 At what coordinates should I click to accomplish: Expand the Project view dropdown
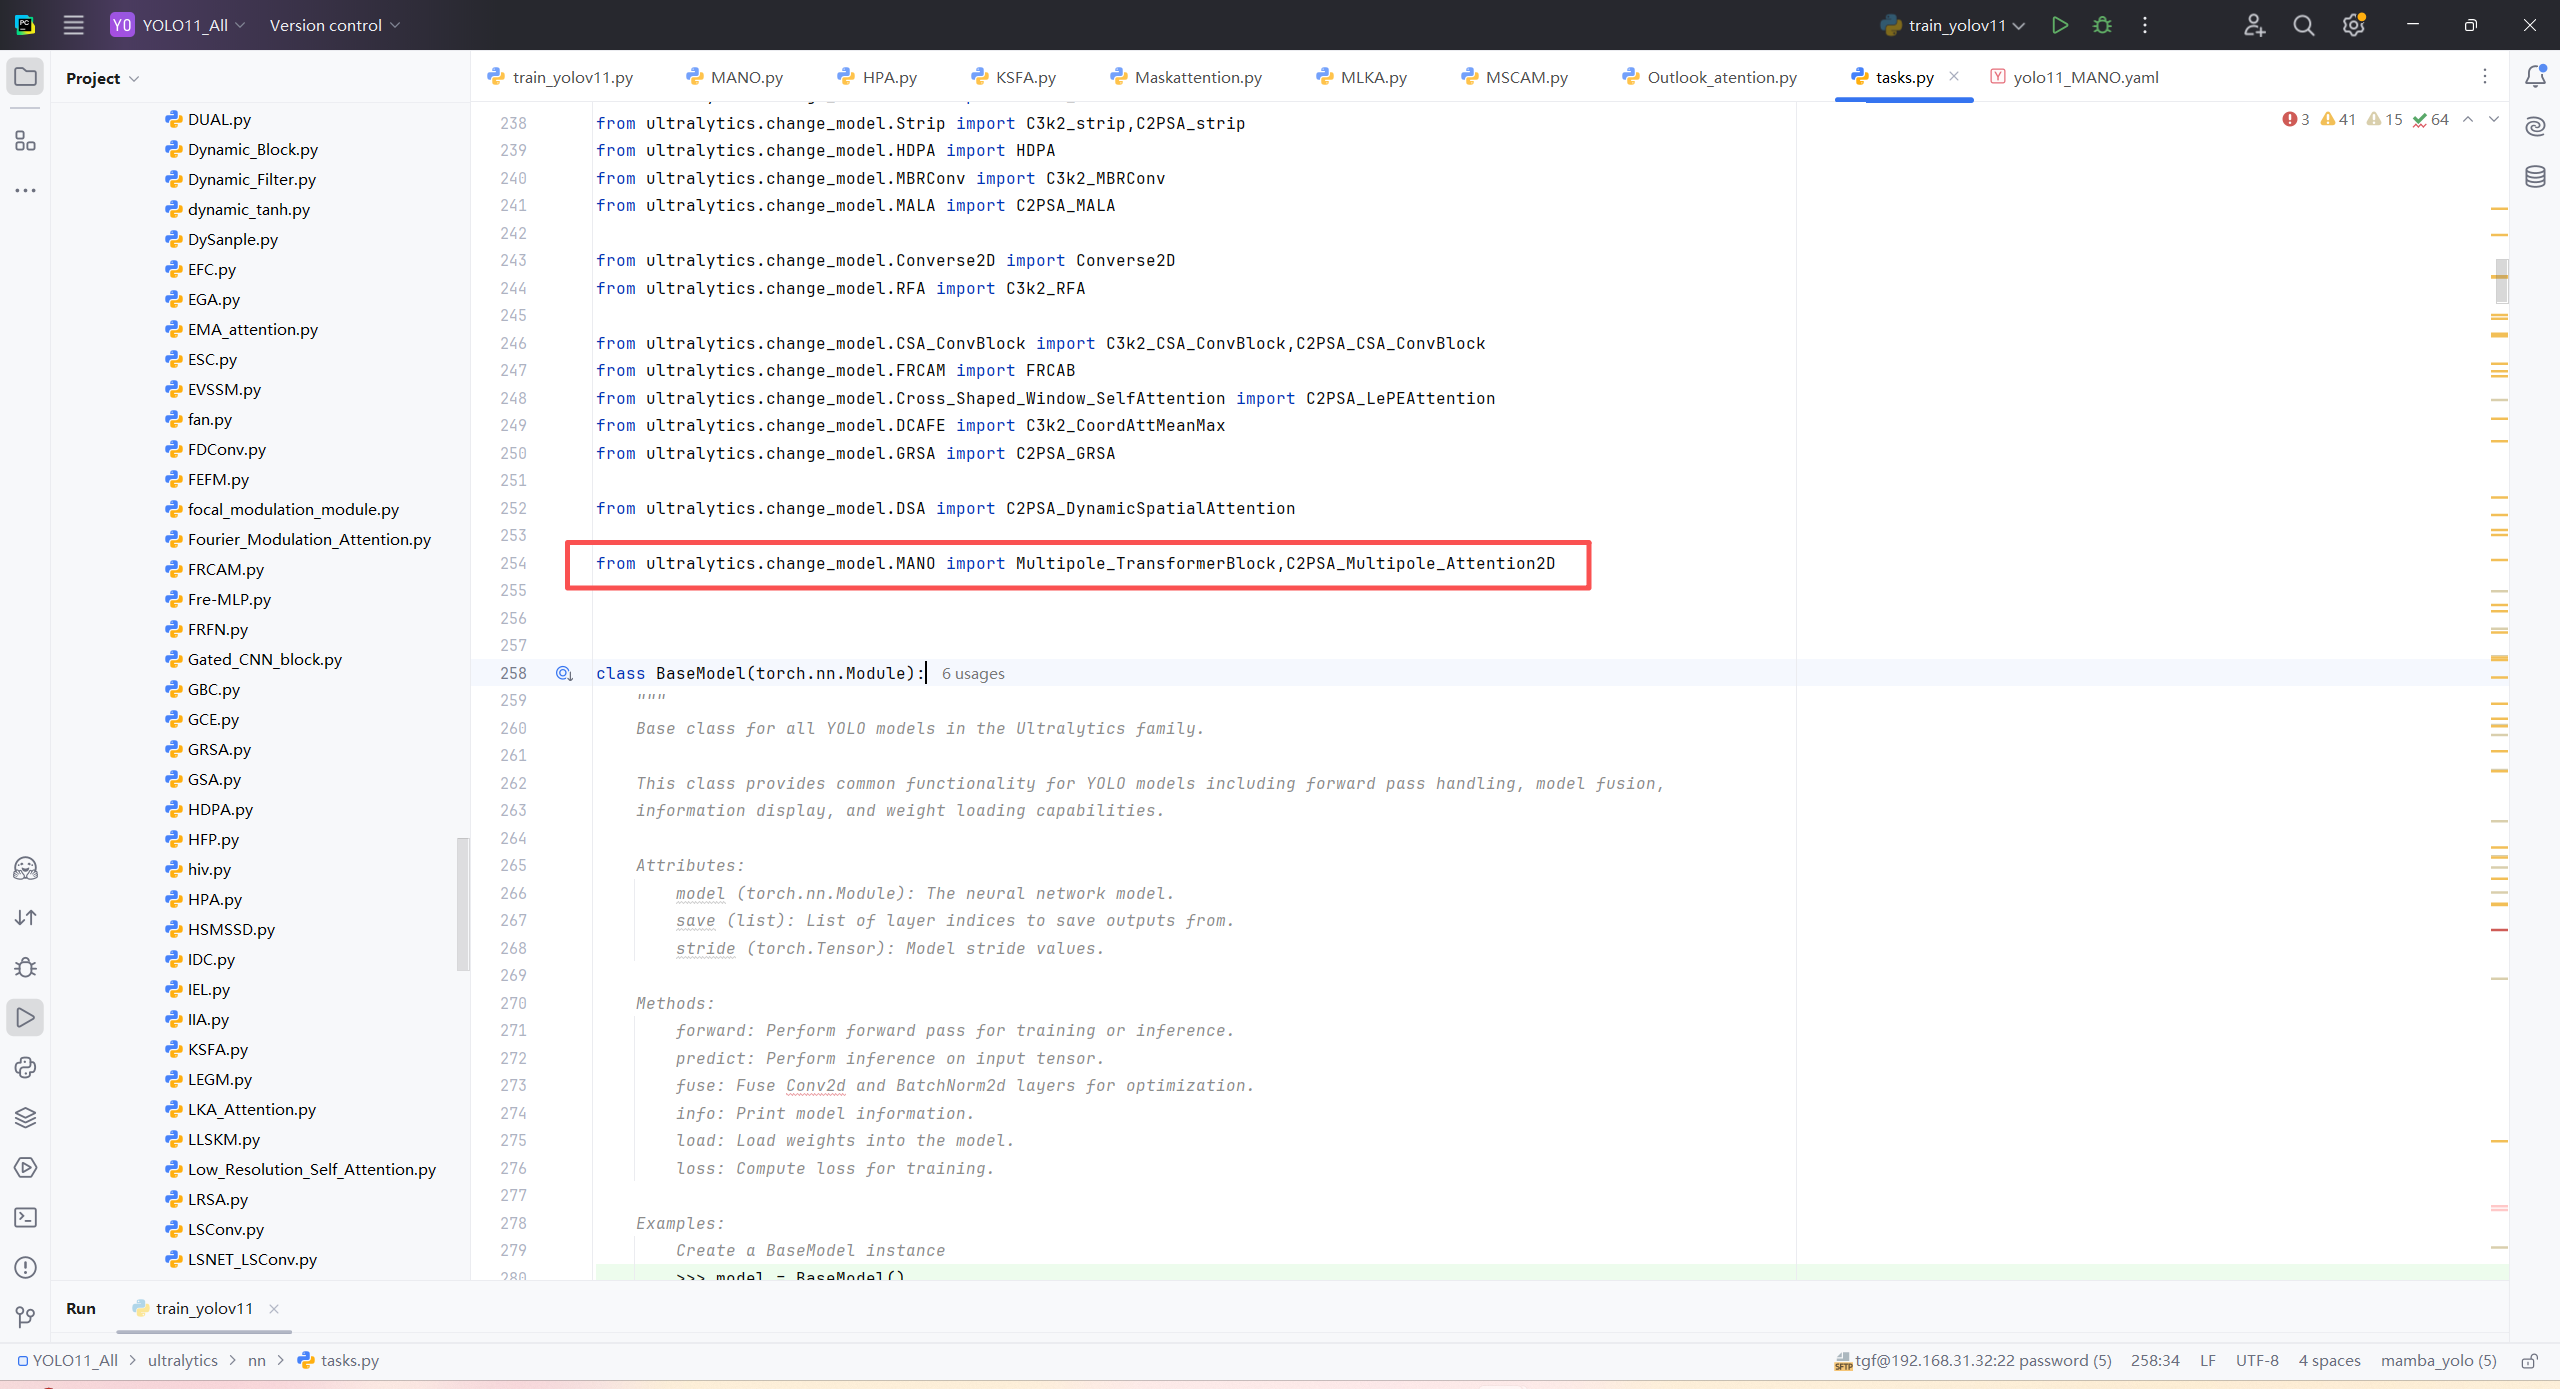coord(102,78)
